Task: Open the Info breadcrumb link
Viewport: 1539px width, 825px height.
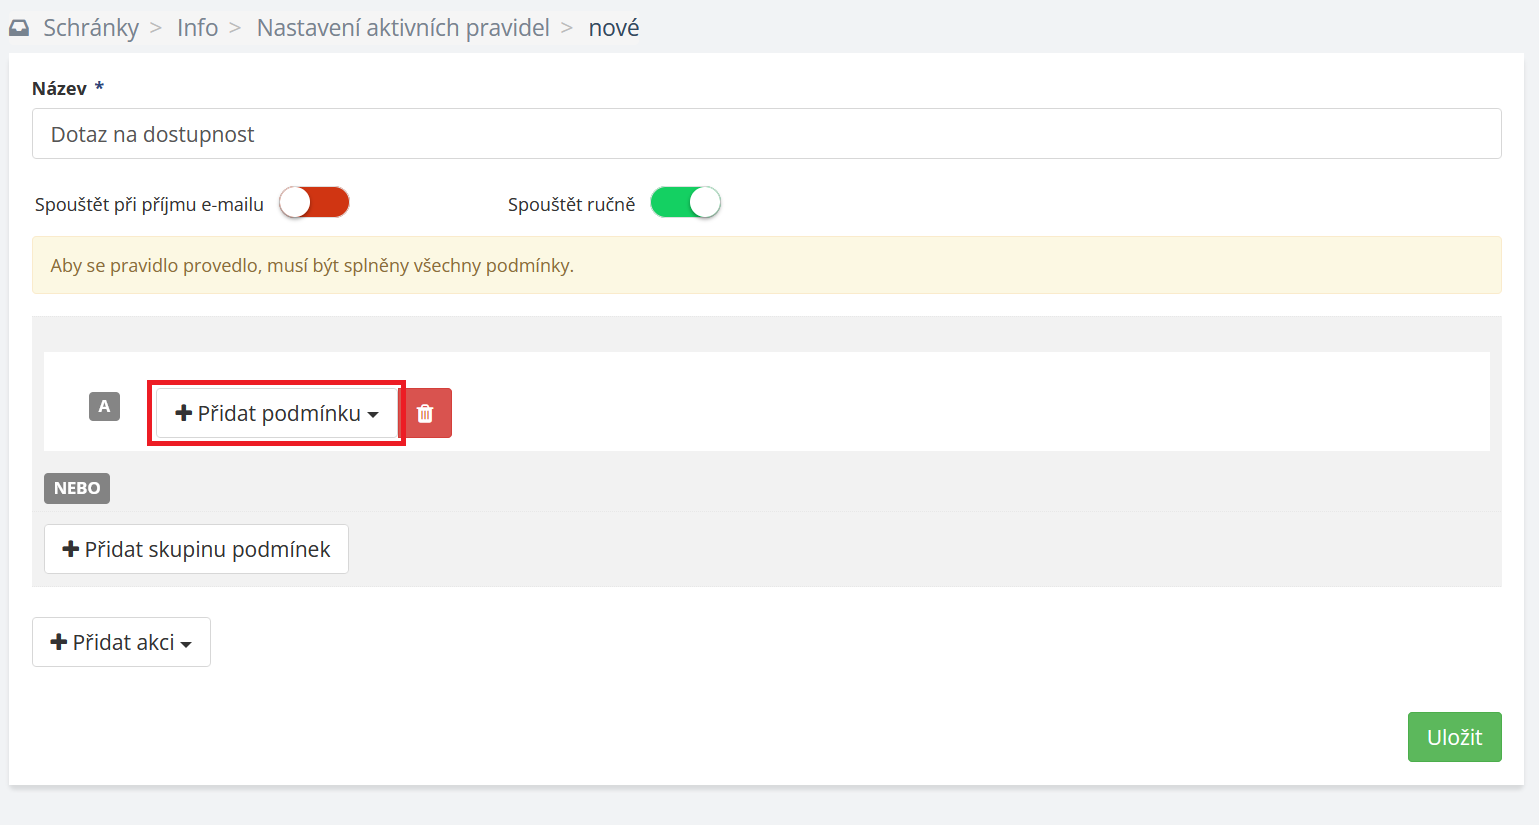Action: tap(197, 28)
